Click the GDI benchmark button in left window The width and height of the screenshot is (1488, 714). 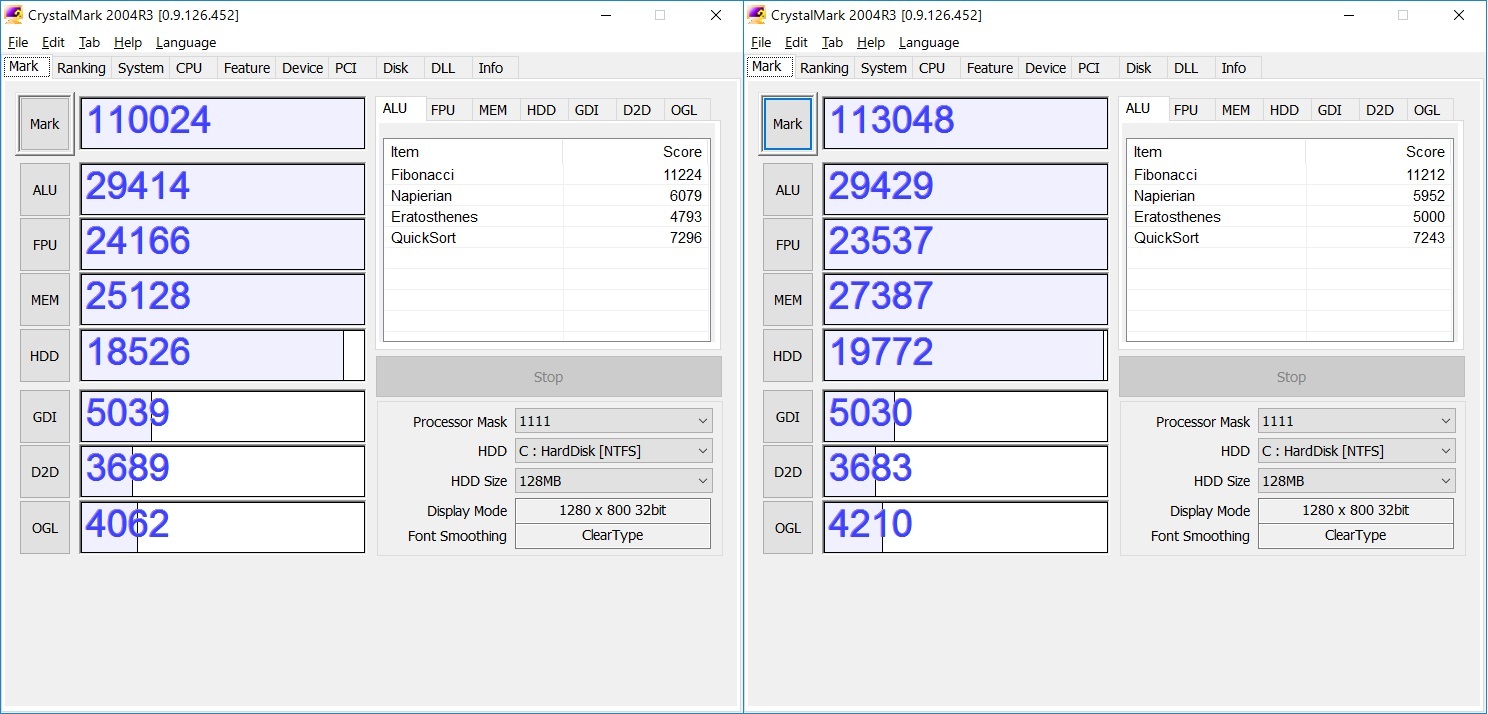tap(45, 417)
